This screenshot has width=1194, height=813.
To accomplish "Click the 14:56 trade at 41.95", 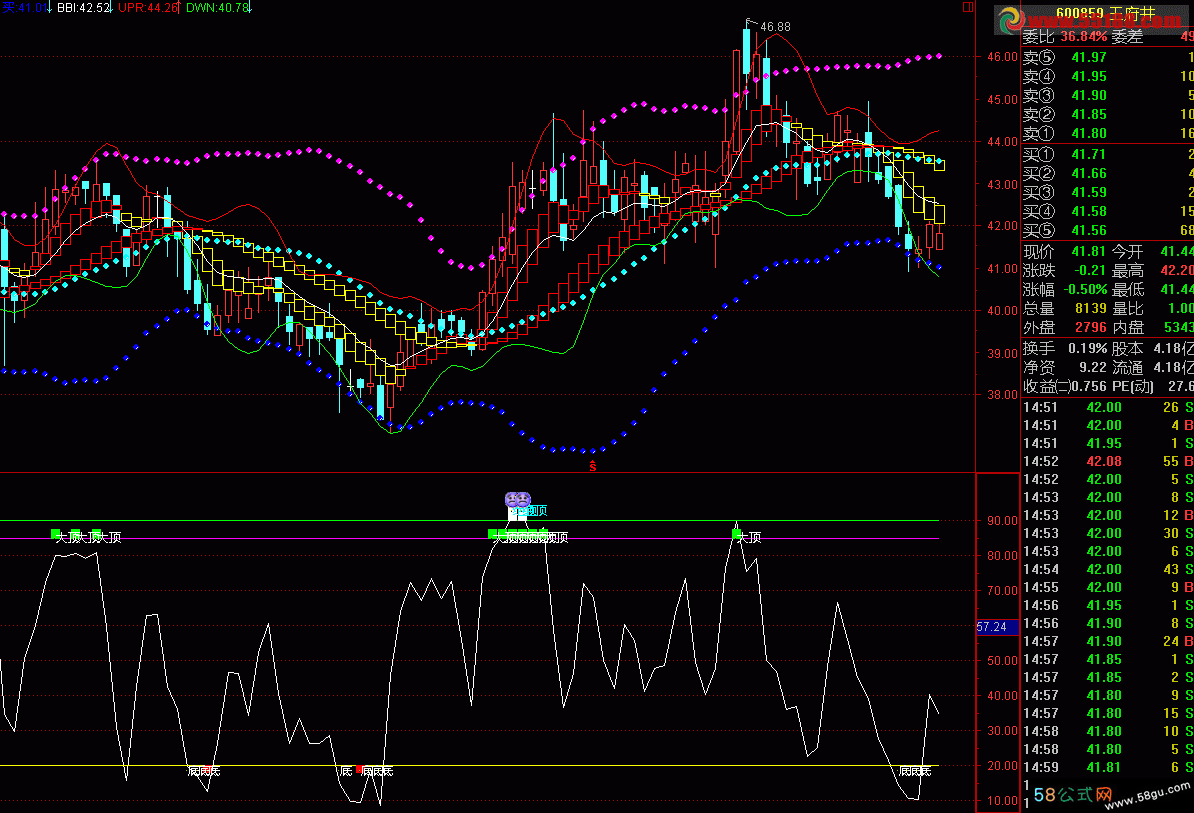I will click(1107, 605).
